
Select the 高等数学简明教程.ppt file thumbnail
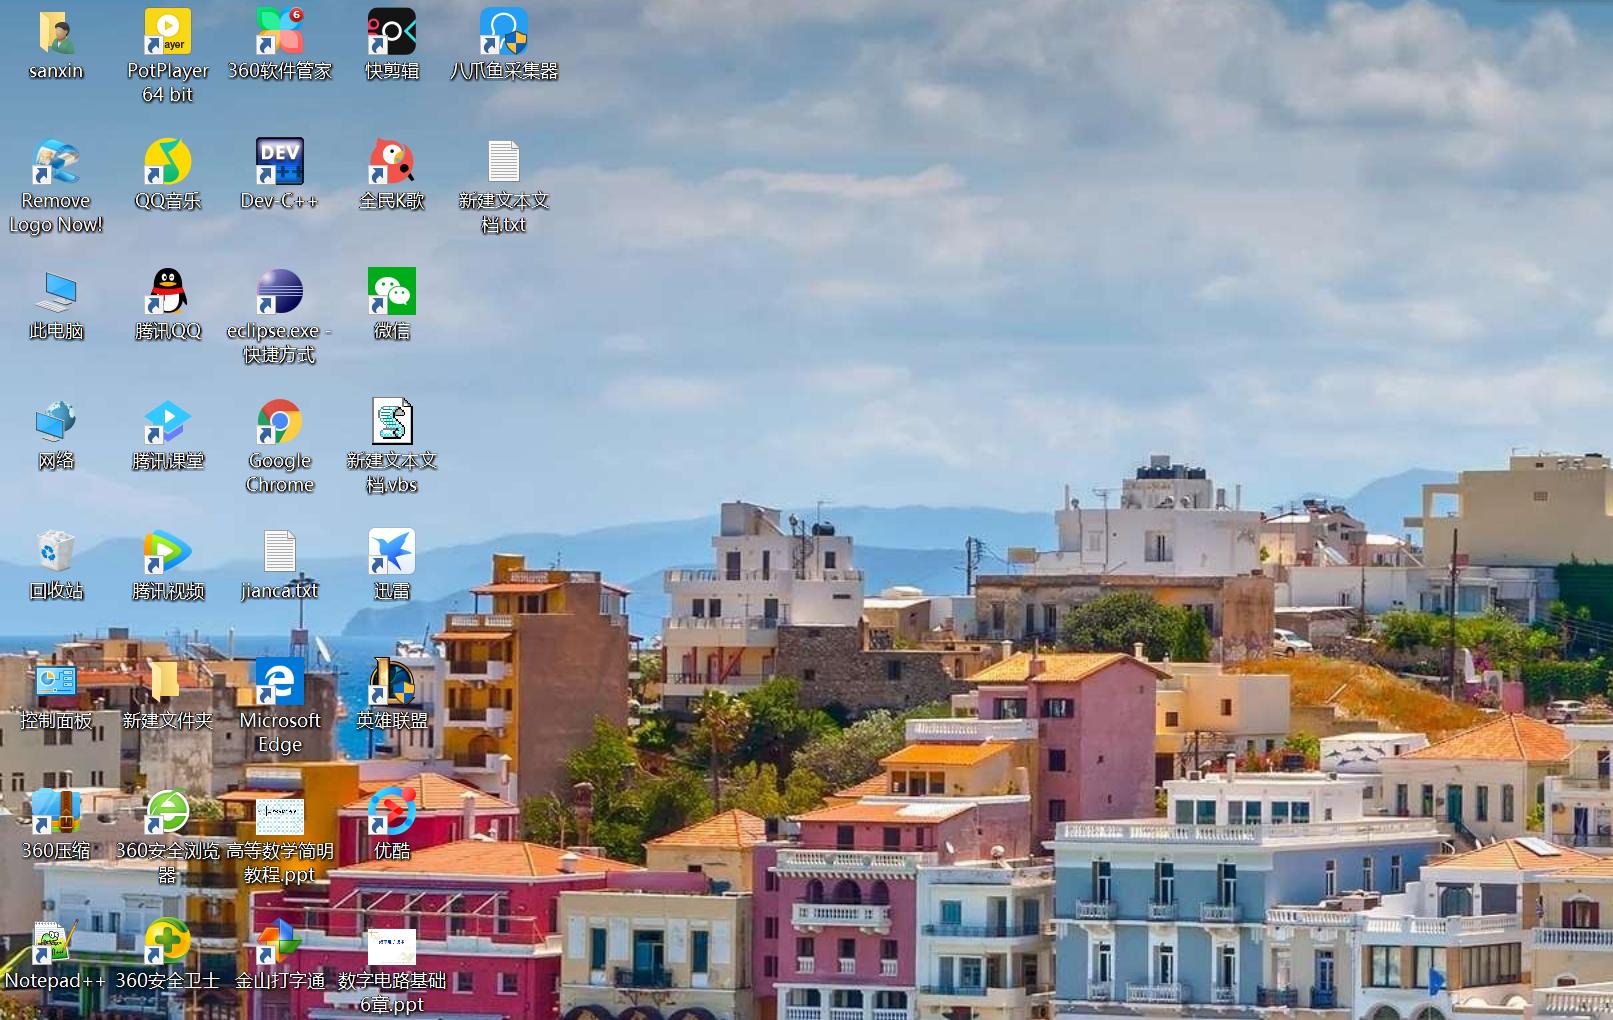pyautogui.click(x=280, y=817)
